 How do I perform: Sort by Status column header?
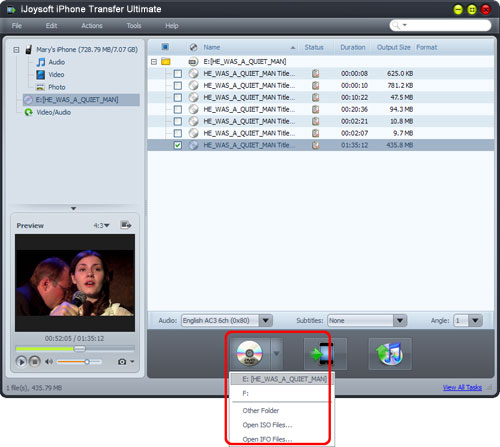(314, 47)
